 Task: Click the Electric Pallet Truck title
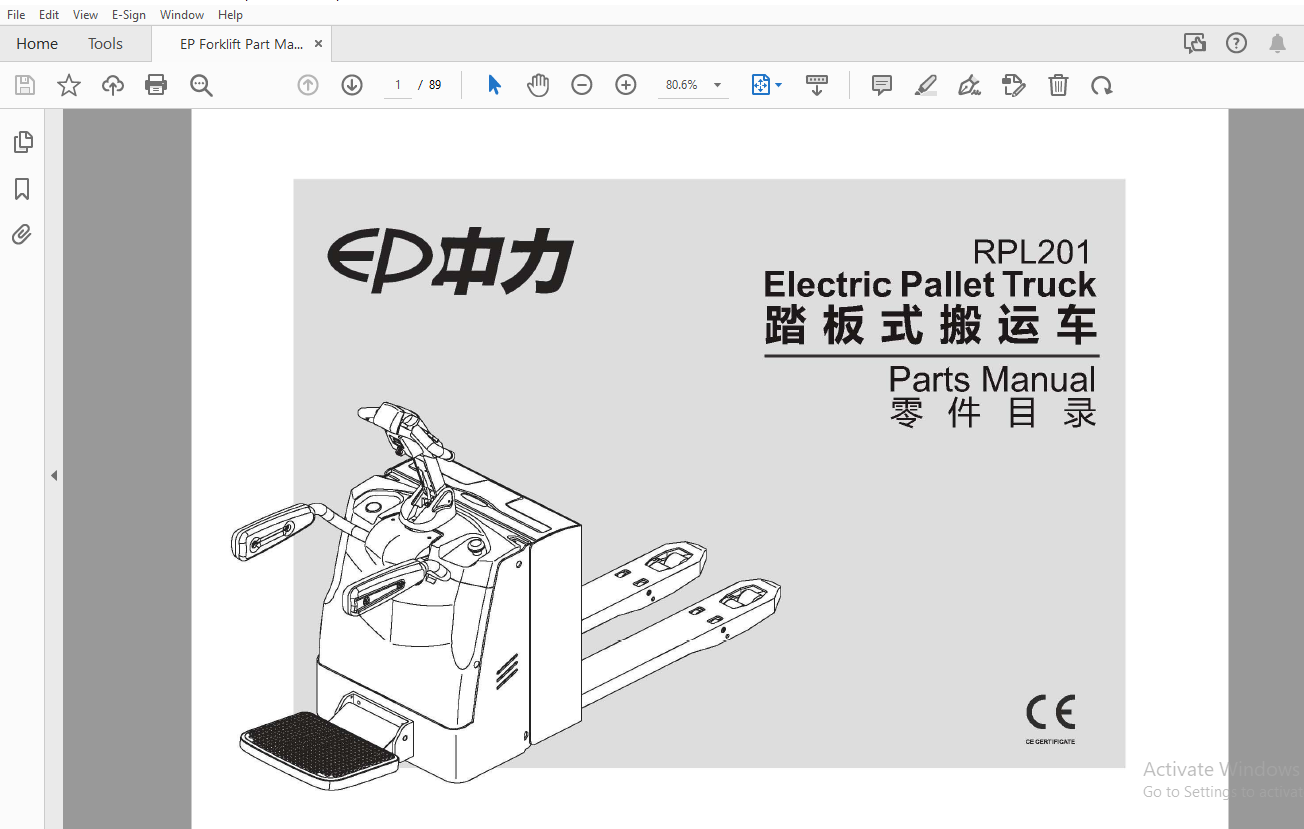(930, 285)
